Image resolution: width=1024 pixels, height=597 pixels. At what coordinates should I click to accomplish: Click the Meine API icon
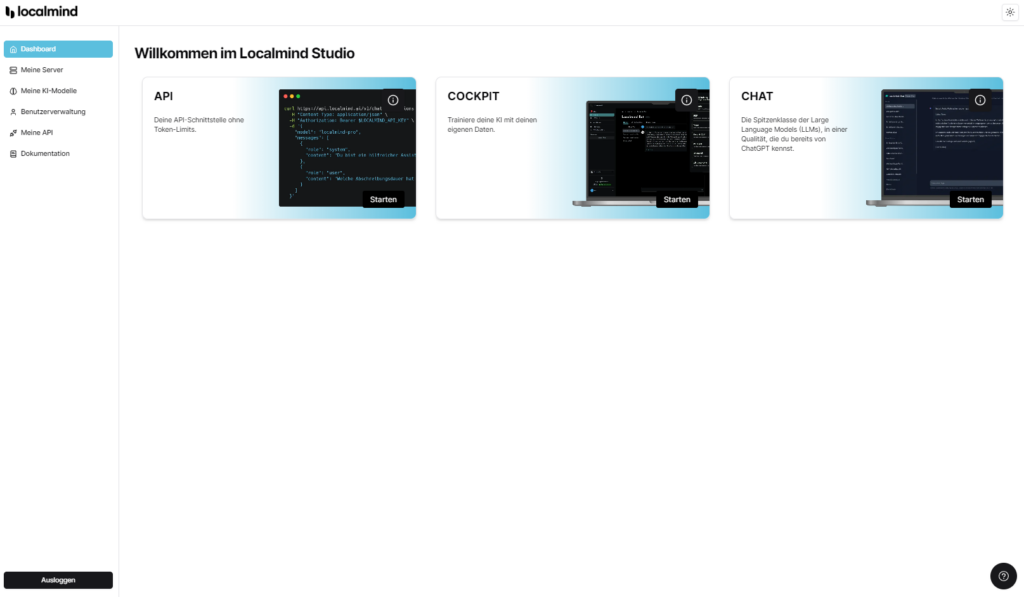click(13, 133)
